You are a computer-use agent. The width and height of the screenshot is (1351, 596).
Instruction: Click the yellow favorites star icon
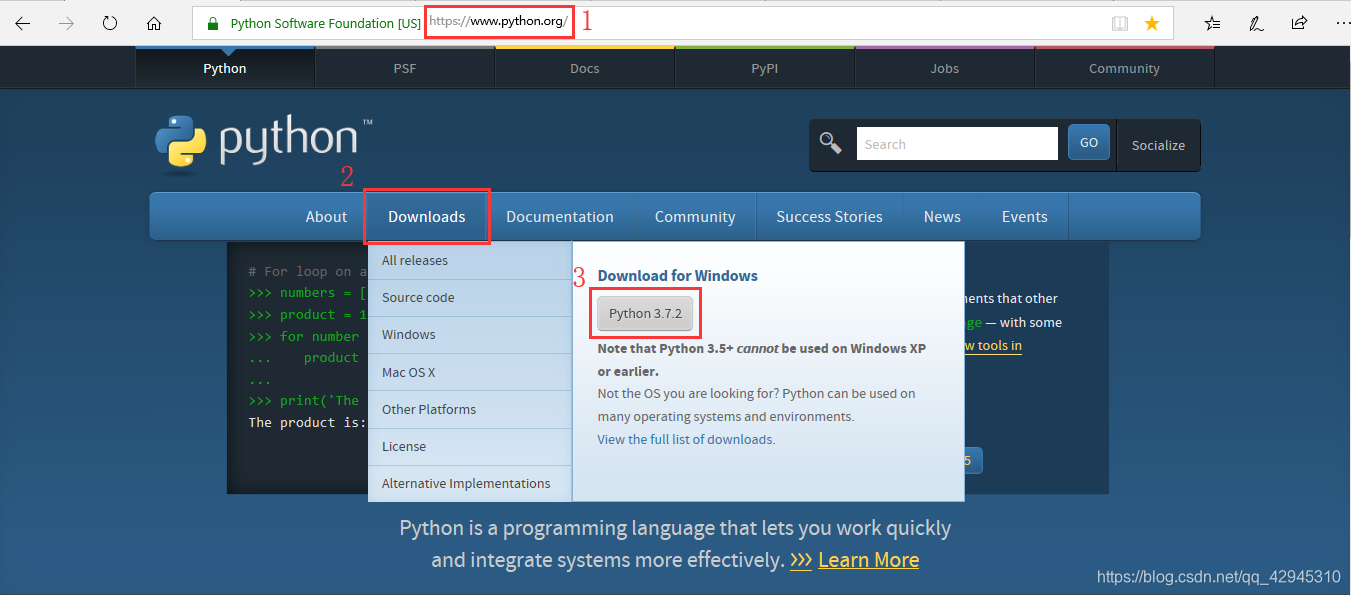coord(1152,23)
